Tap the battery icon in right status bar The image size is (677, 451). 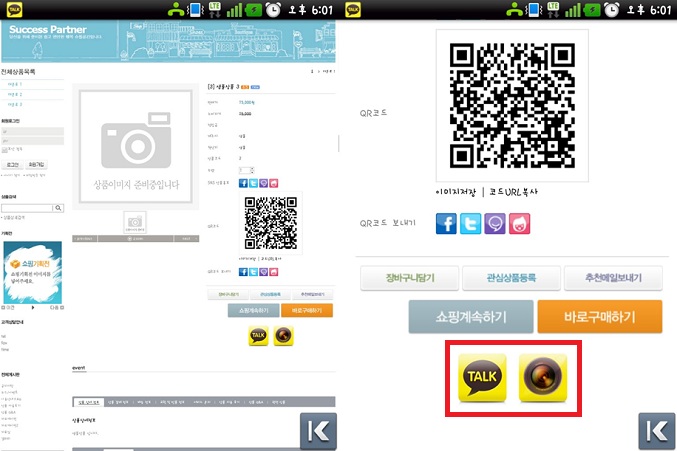592,9
